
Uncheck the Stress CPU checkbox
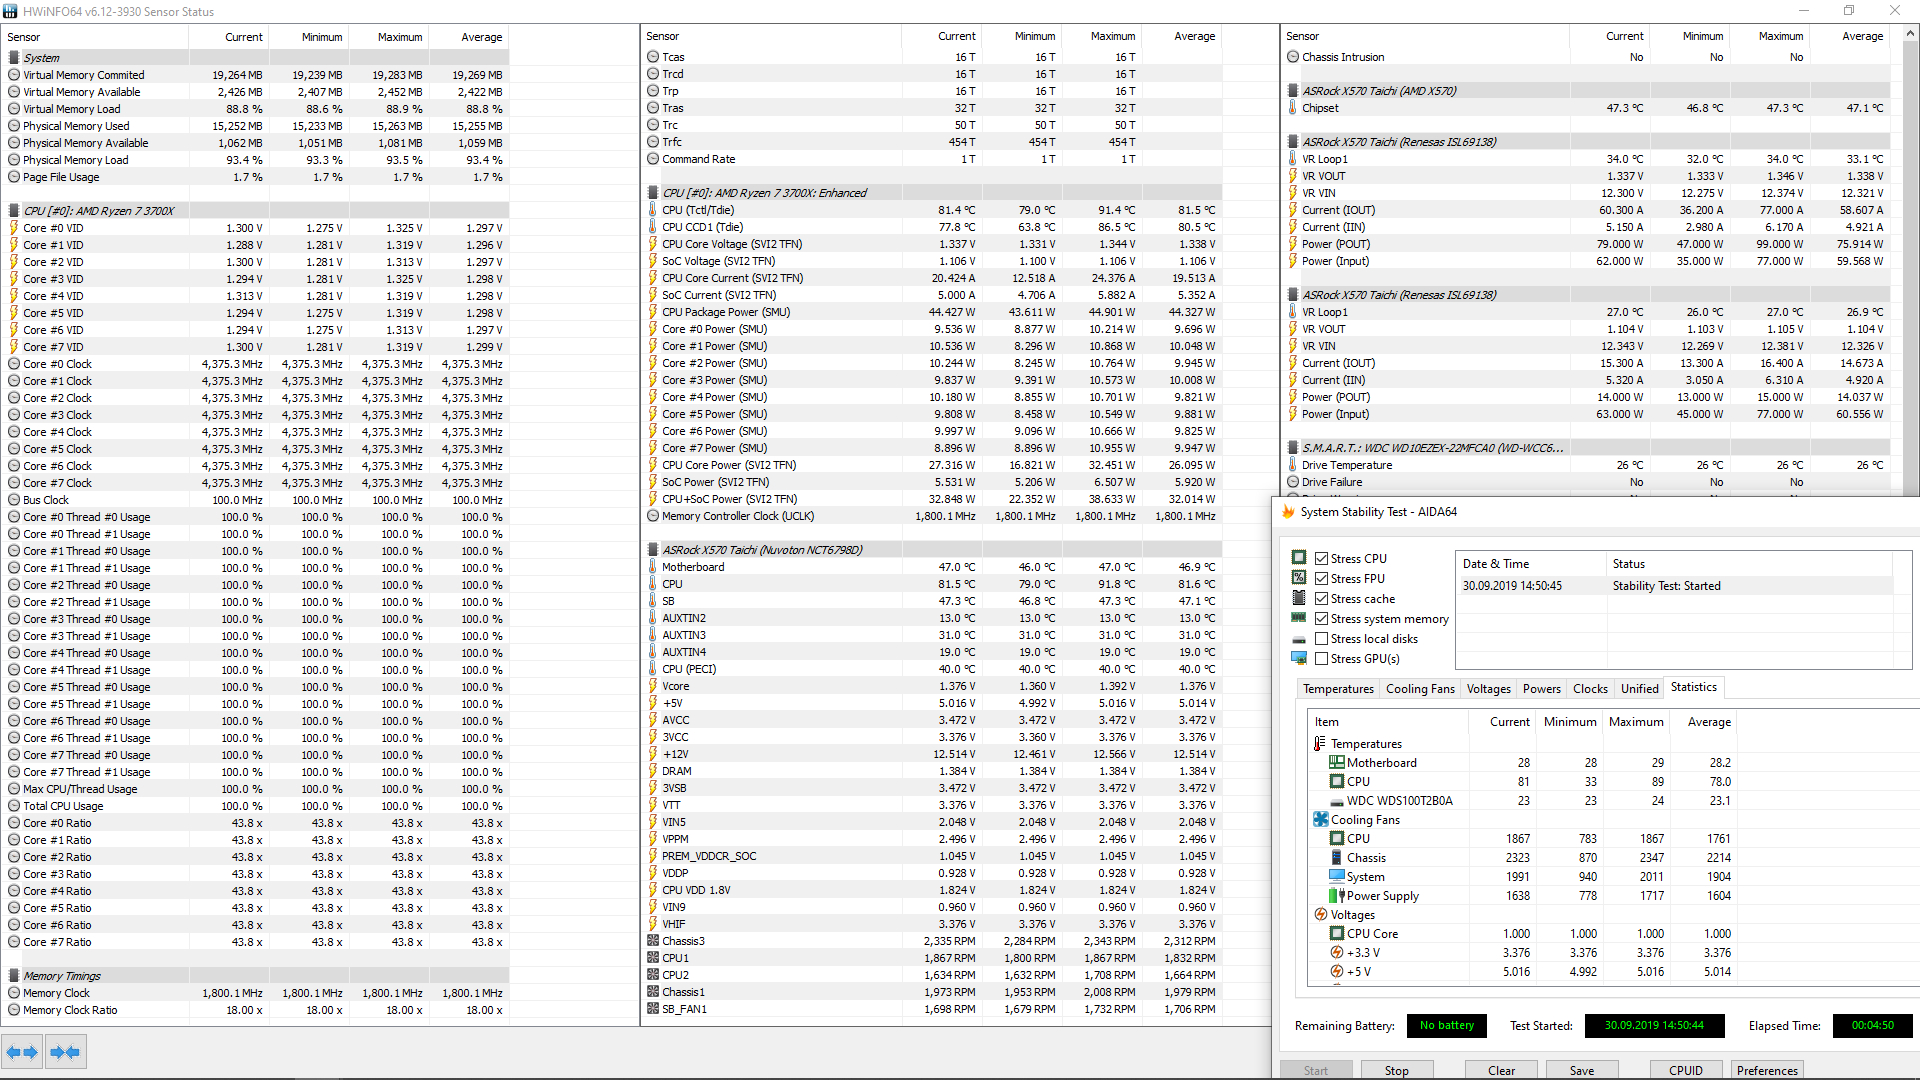click(1322, 559)
